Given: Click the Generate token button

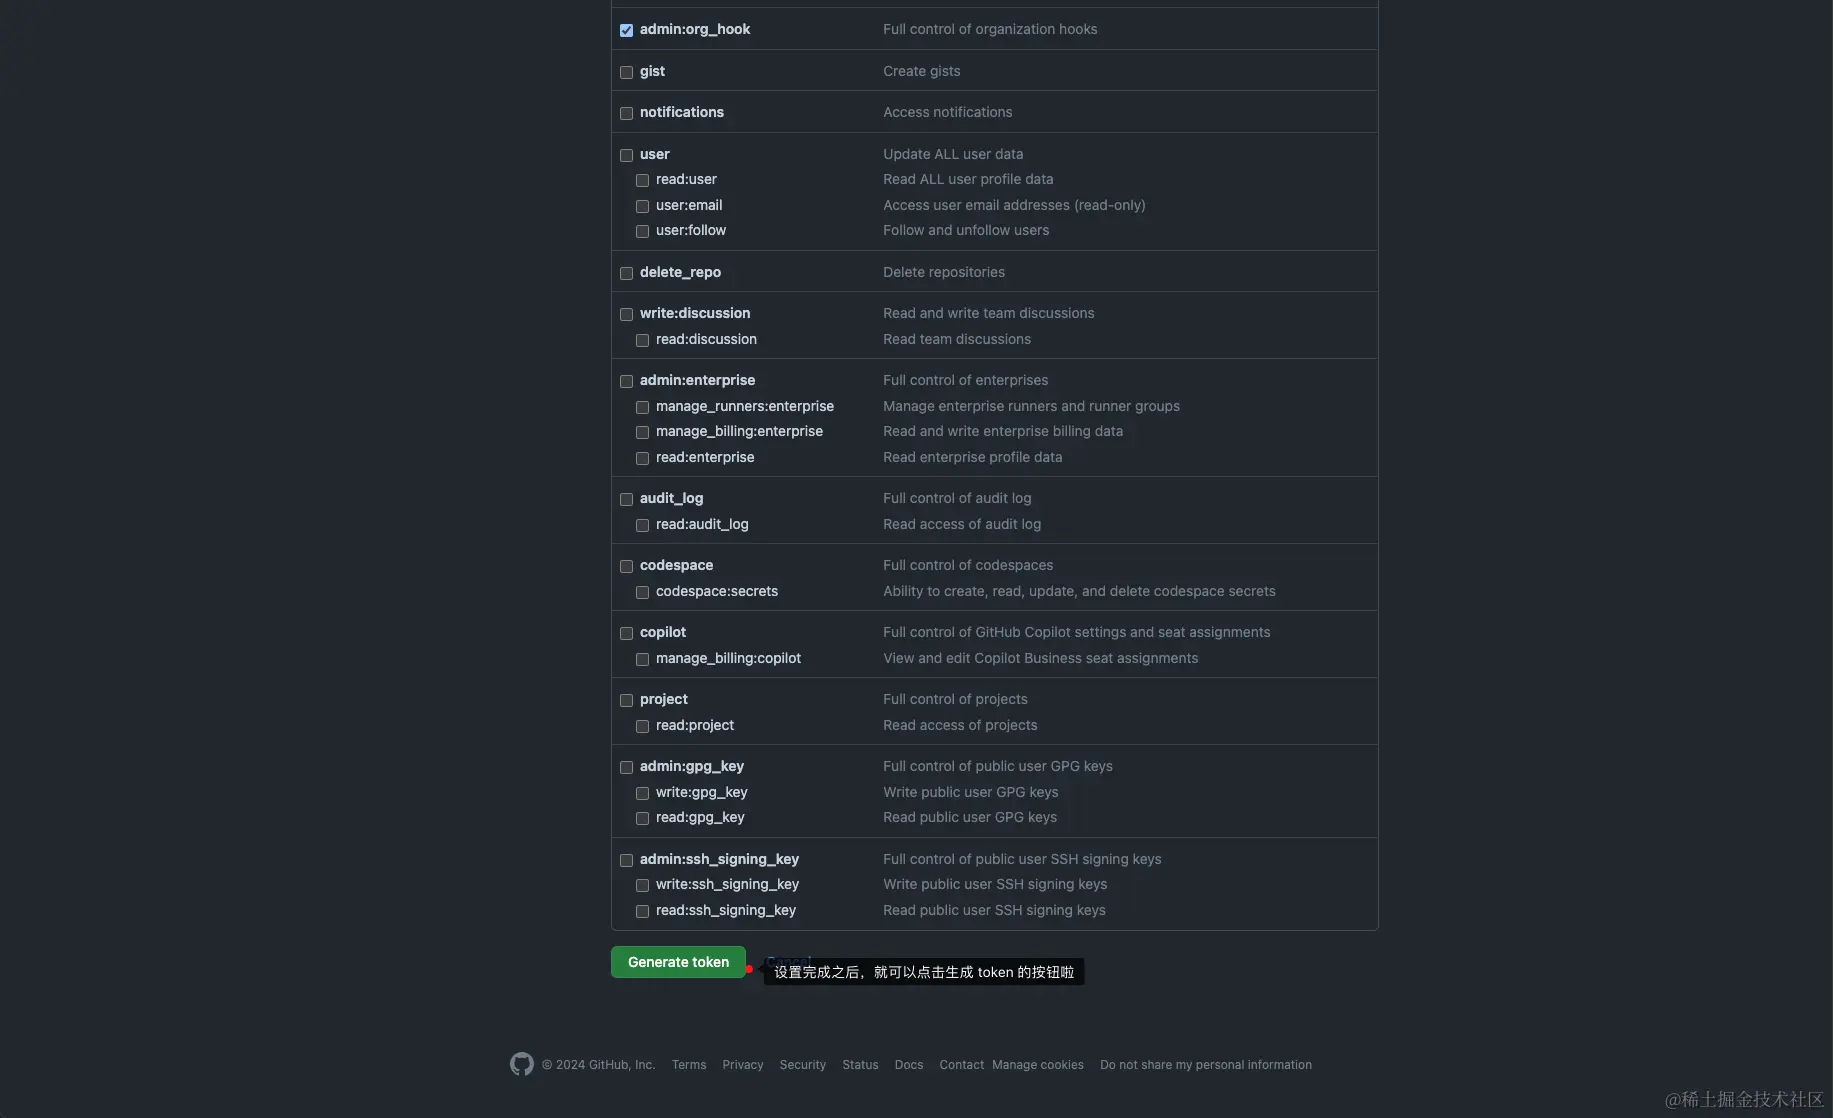Looking at the screenshot, I should (x=678, y=962).
